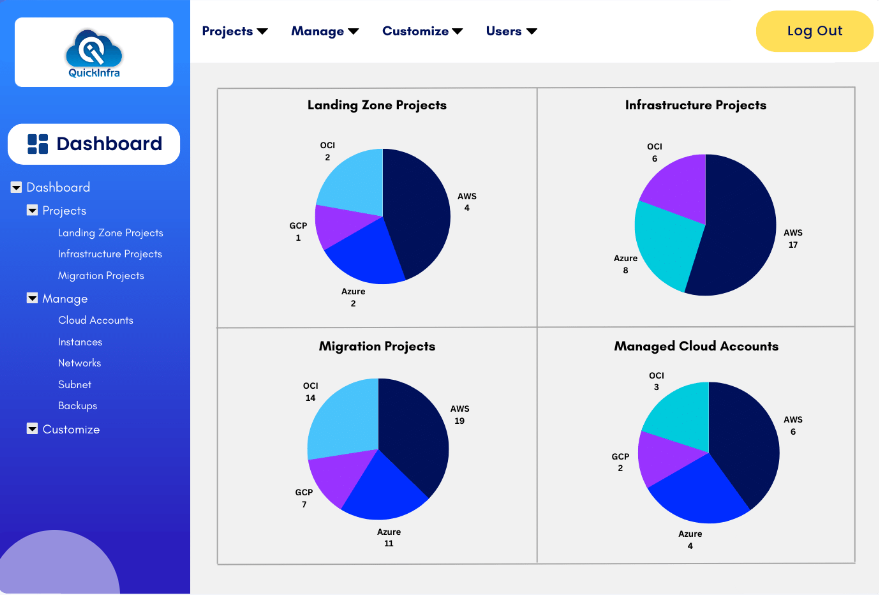Open Subnet in sidebar
879x595 pixels.
coord(75,384)
